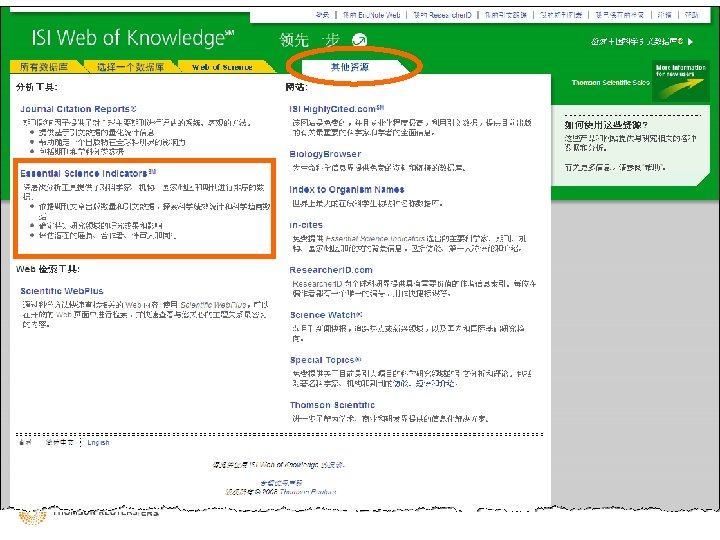Click the 分析工具 section heading

click(x=37, y=87)
